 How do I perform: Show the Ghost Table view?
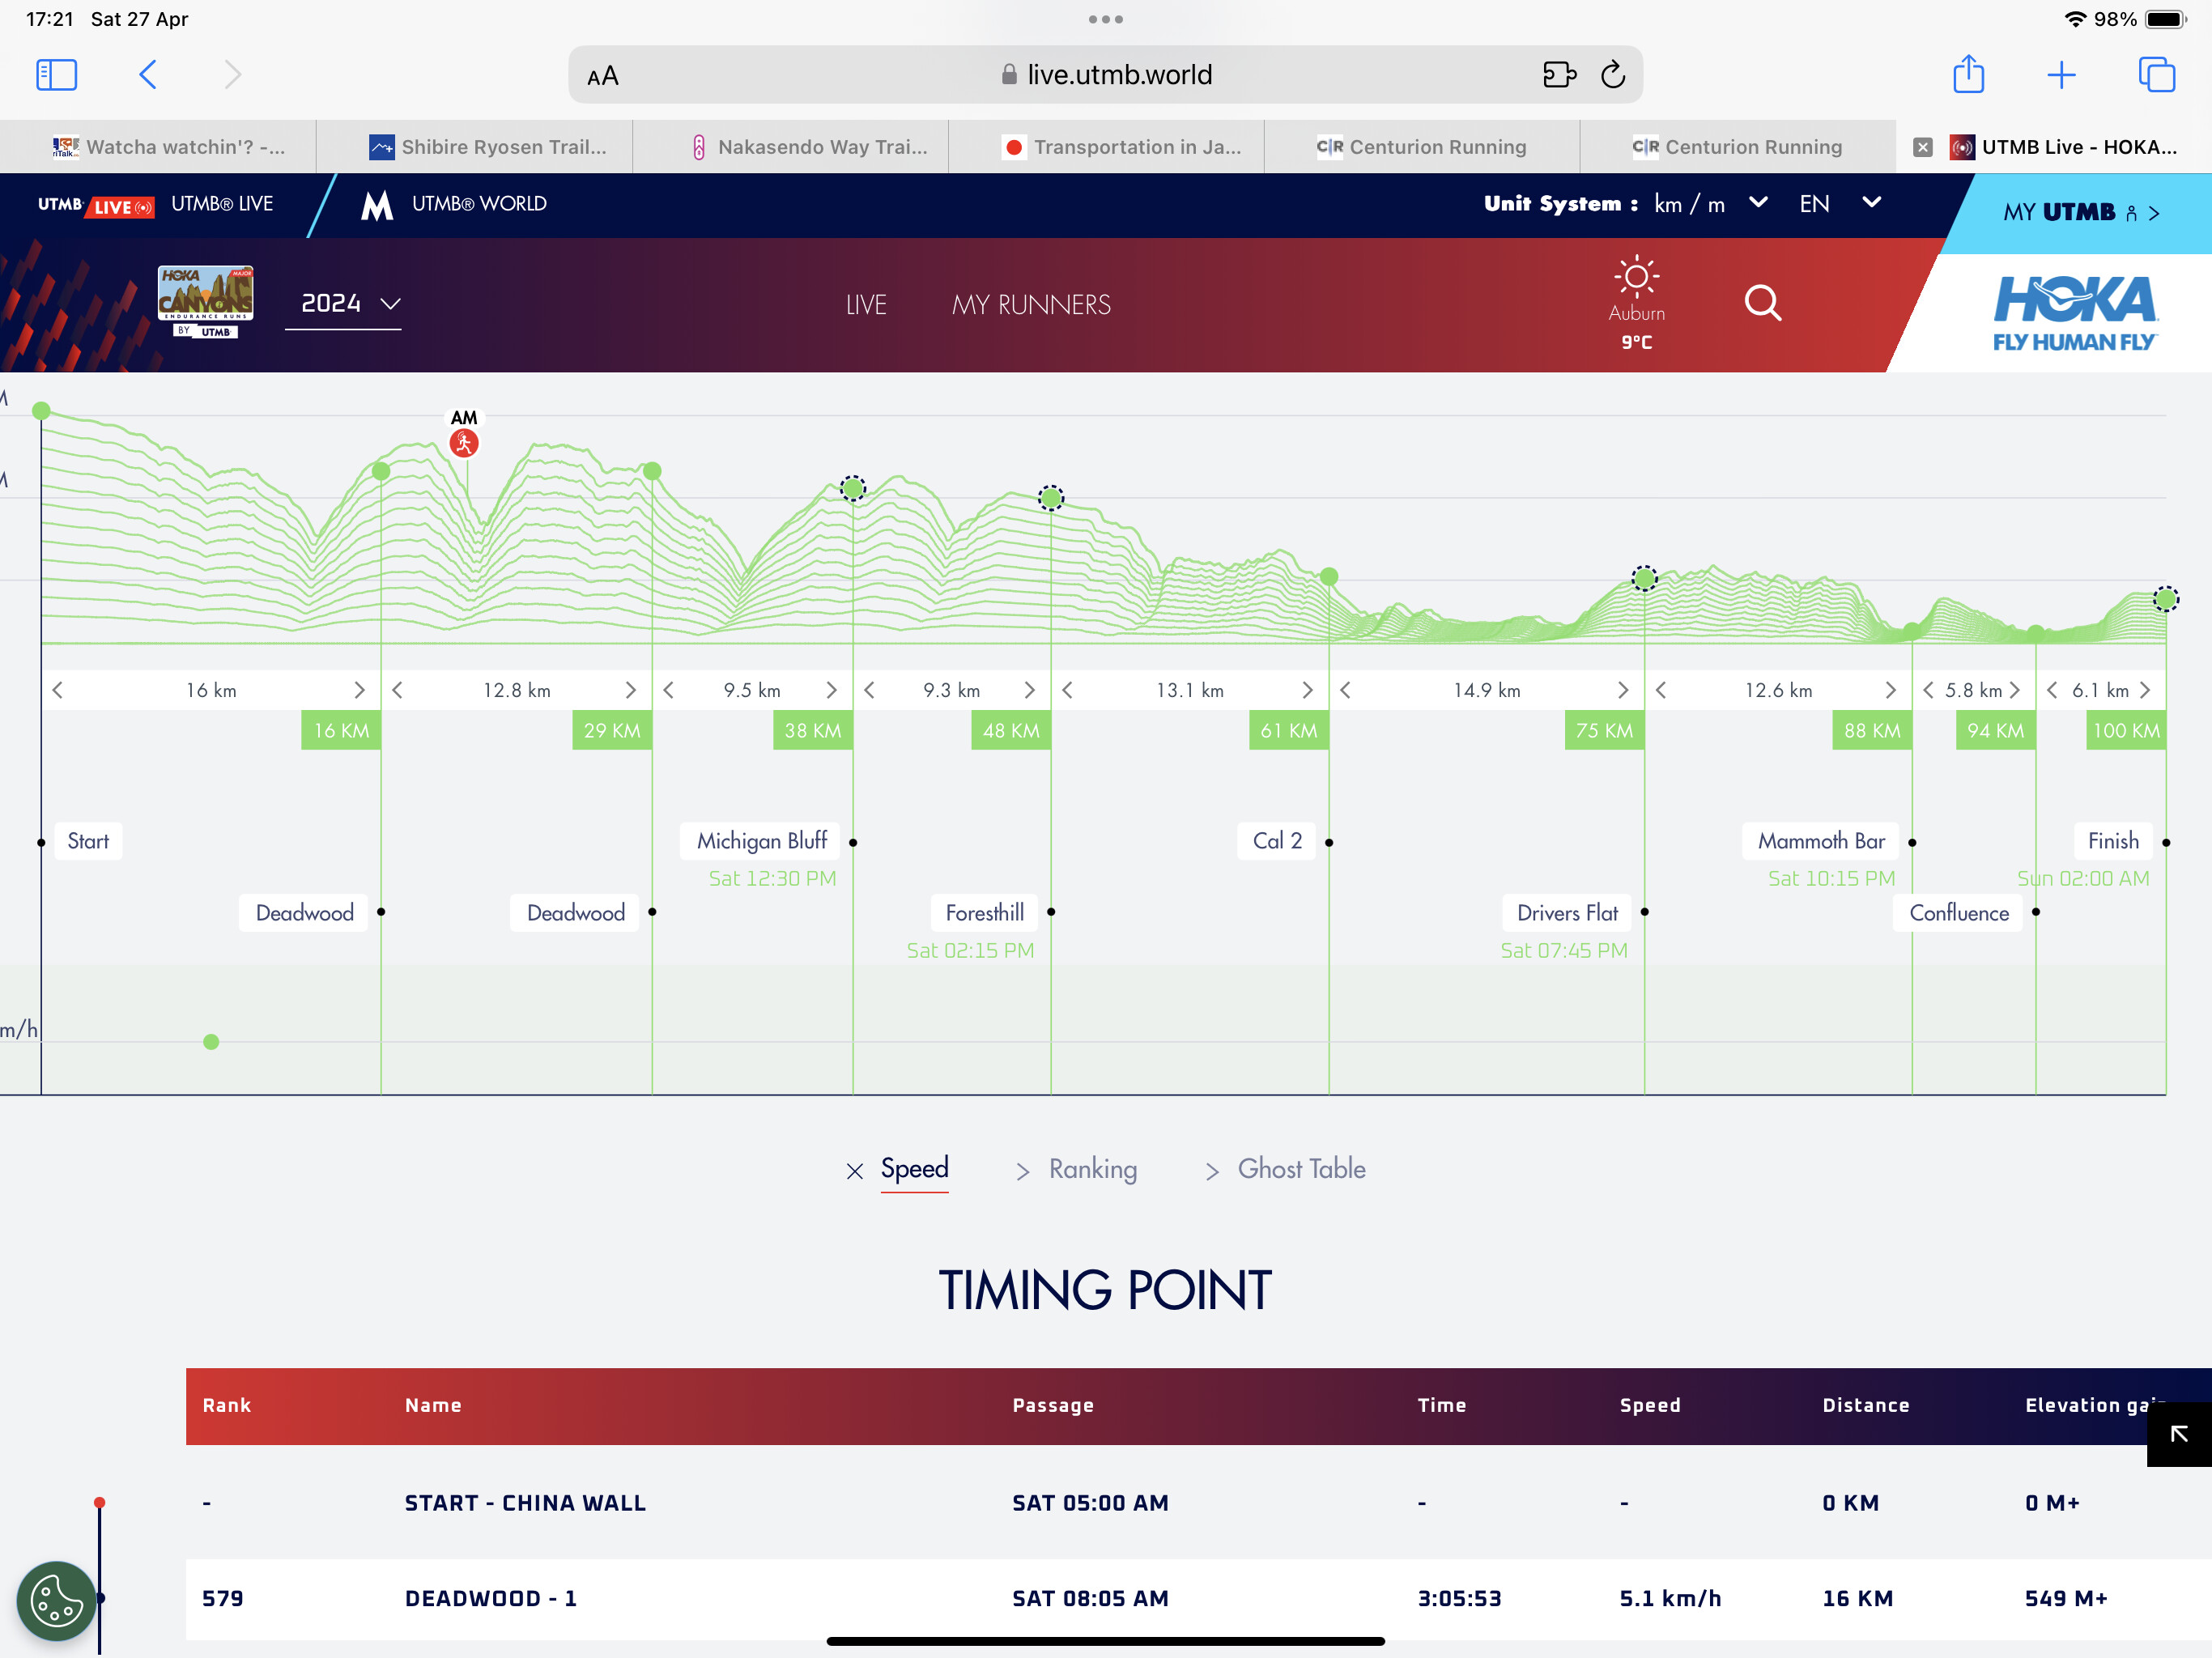(x=1300, y=1169)
